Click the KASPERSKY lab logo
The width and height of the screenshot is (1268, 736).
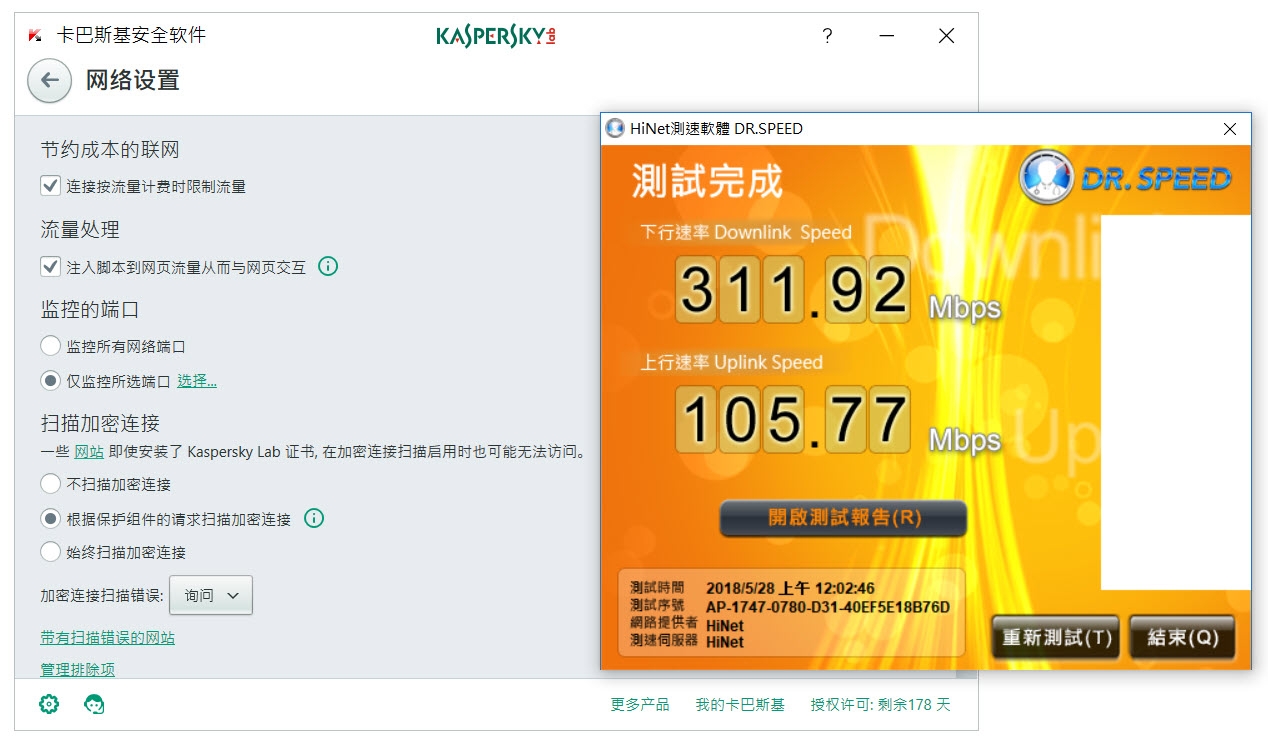[x=496, y=36]
